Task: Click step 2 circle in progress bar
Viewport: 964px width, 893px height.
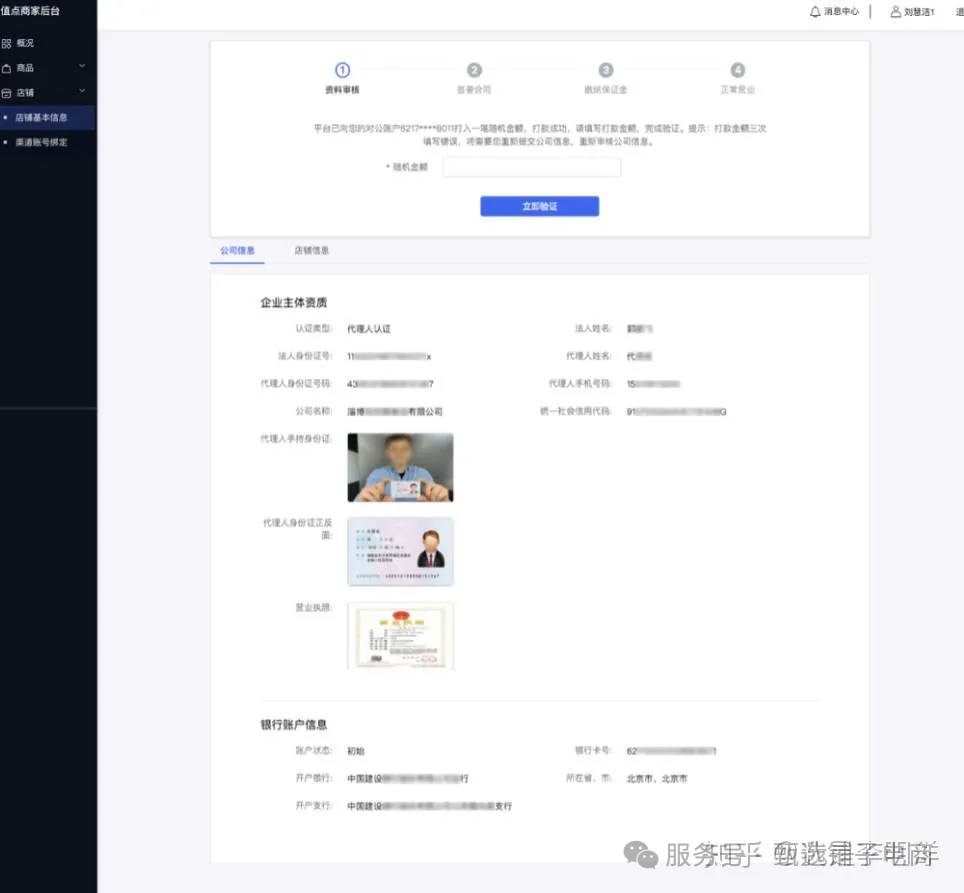Action: 474,70
